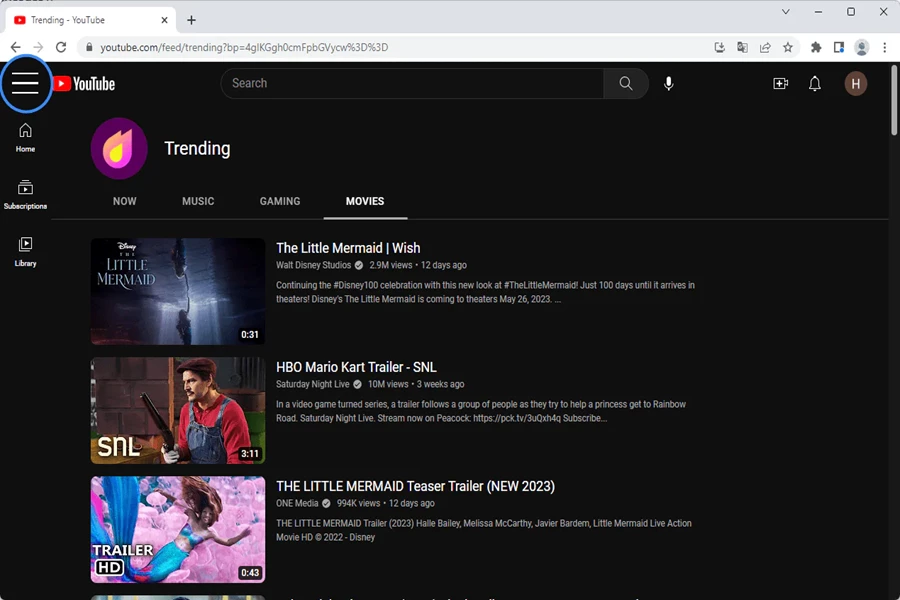Click the browser address bar URL

tap(244, 47)
